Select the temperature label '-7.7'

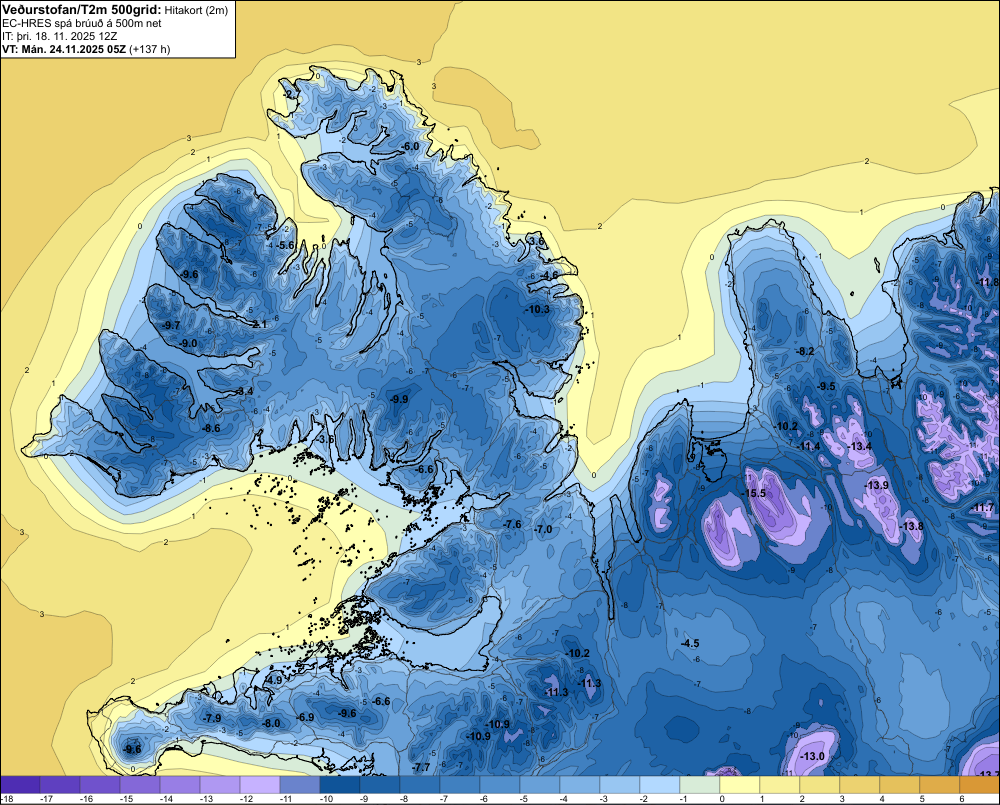tap(422, 767)
